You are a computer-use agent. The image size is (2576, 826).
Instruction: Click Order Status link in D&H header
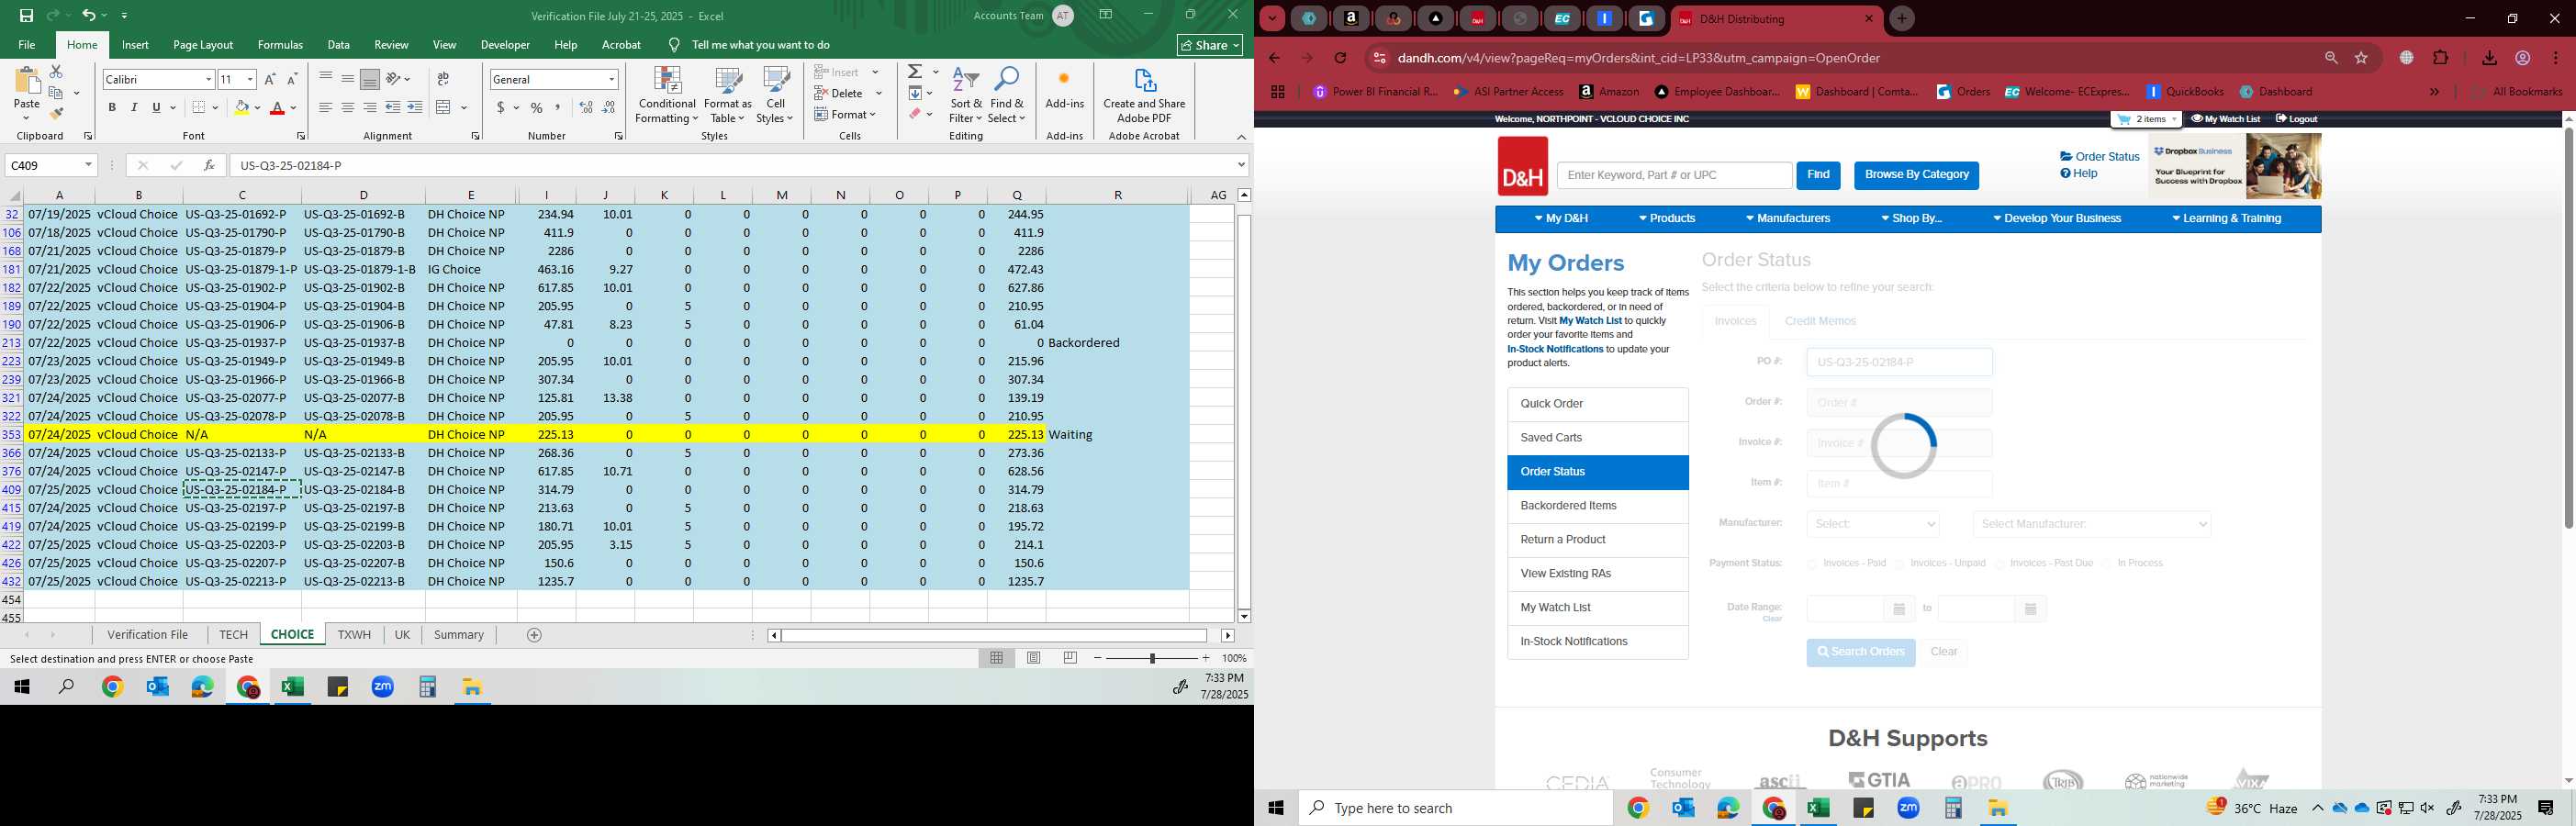2099,157
